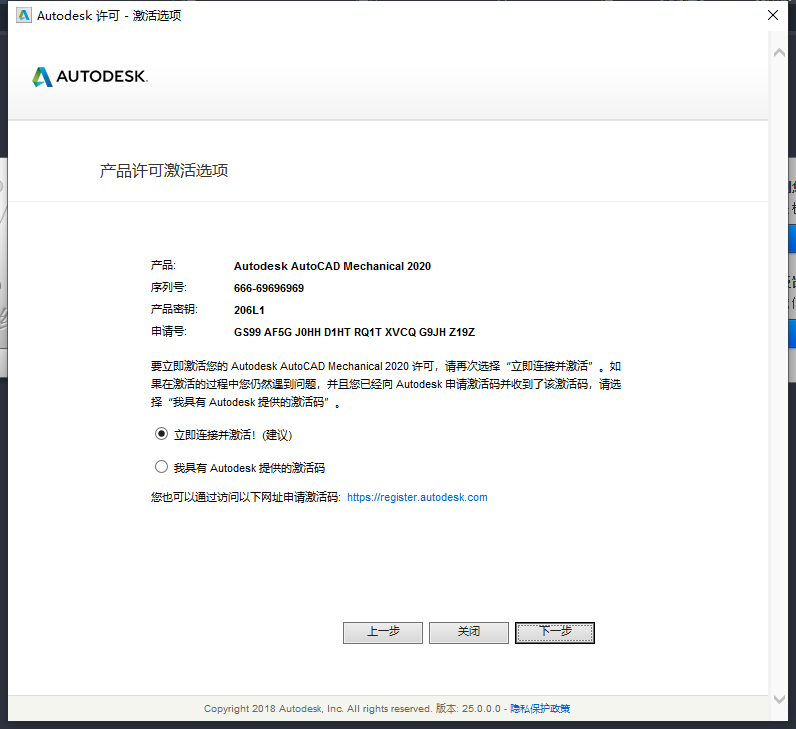This screenshot has height=729, width=796.
Task: Open the register.autodesk.com link
Action: 417,498
